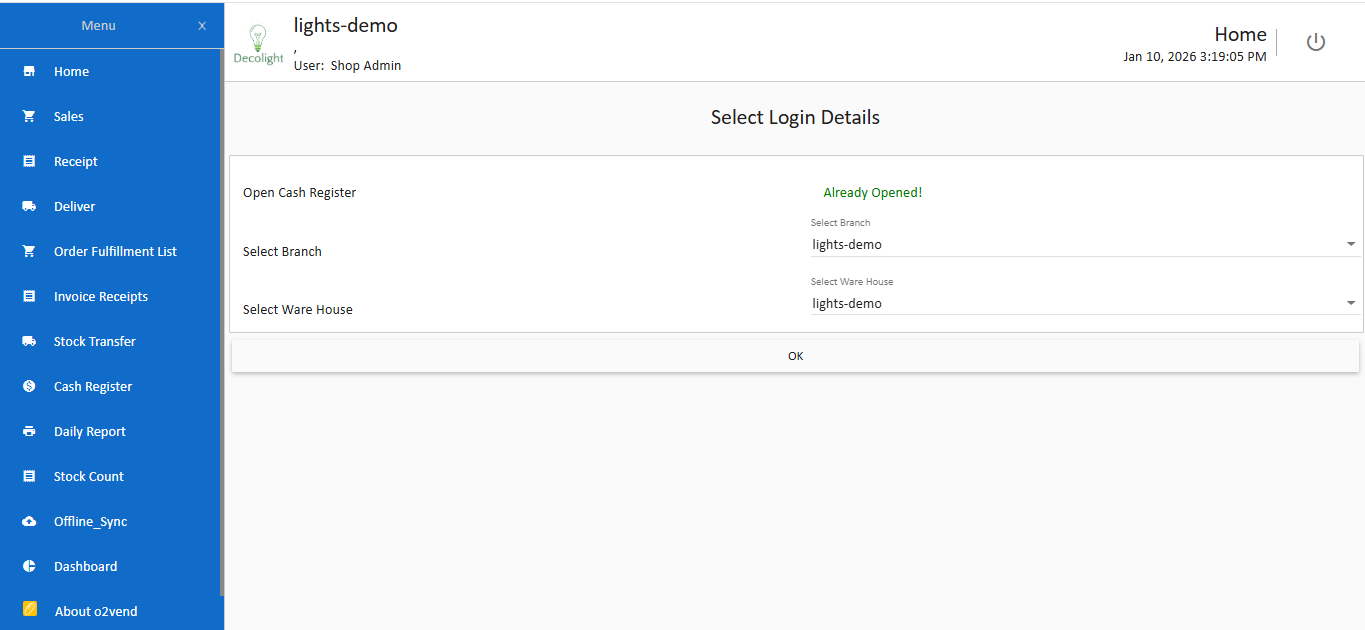The height and width of the screenshot is (630, 1365).
Task: Select Stock Transfer from the menu
Action: [94, 342]
